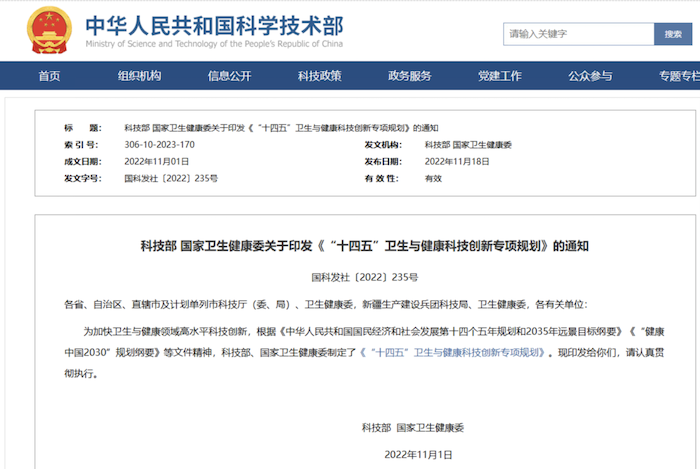Open the 《"十四五"卫生与健康科技创新专项规划》 link
This screenshot has height=469, width=700.
pos(453,353)
